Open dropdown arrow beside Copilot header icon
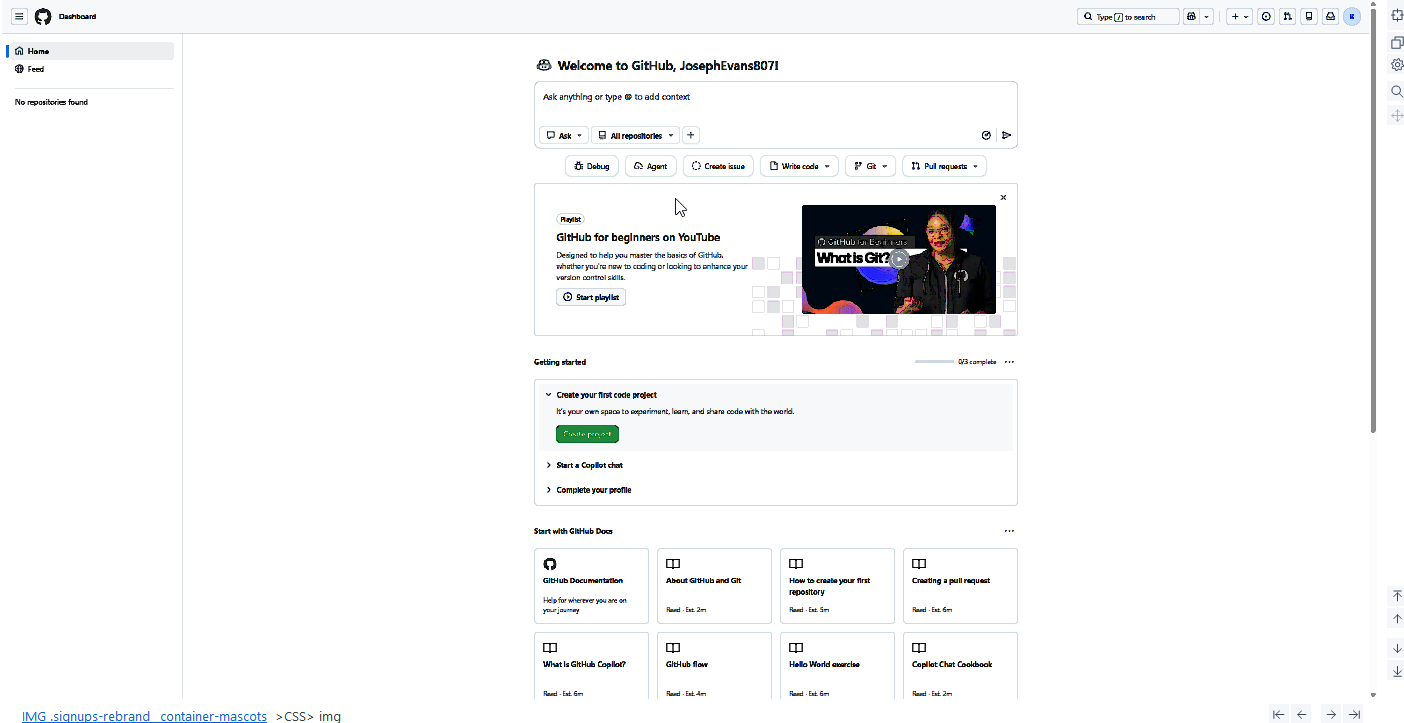The height and width of the screenshot is (723, 1404). click(1207, 17)
